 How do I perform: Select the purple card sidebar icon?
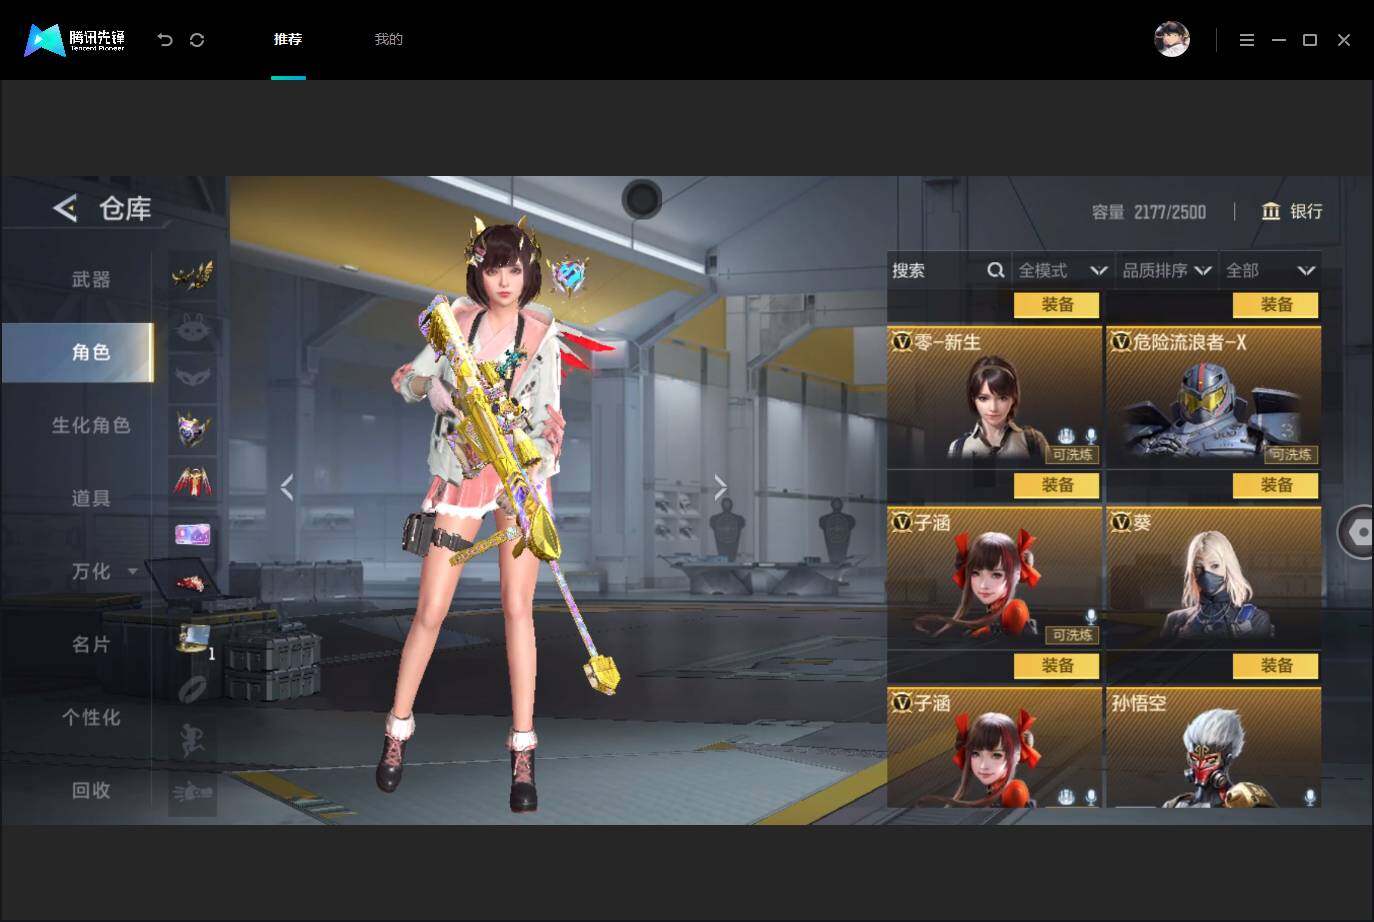click(192, 535)
